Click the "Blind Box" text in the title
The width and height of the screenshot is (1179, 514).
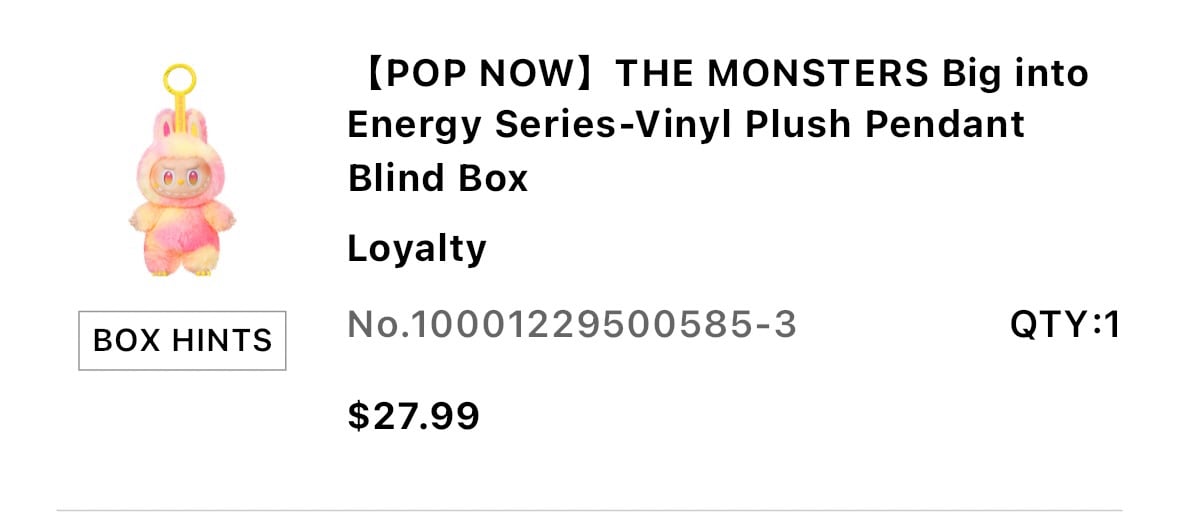click(438, 178)
